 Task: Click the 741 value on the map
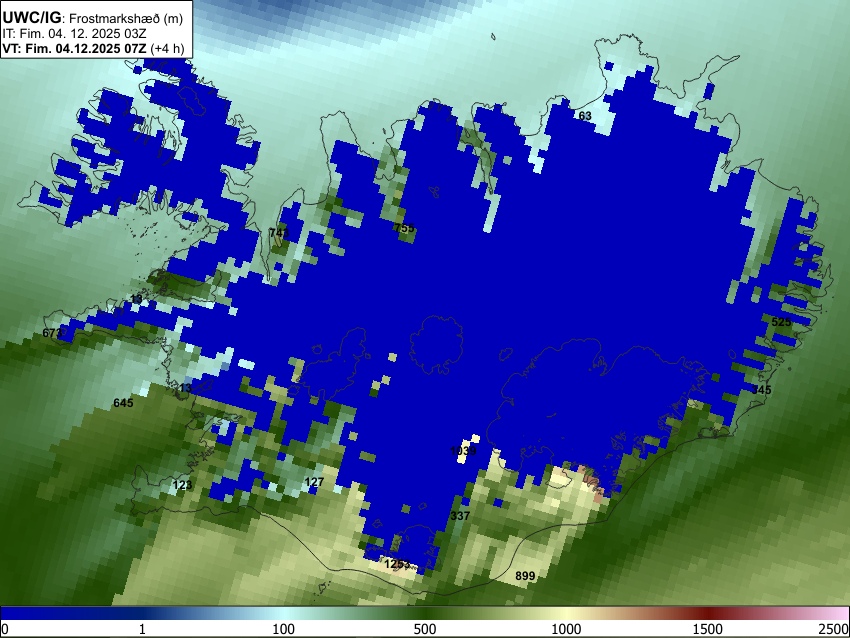point(279,233)
